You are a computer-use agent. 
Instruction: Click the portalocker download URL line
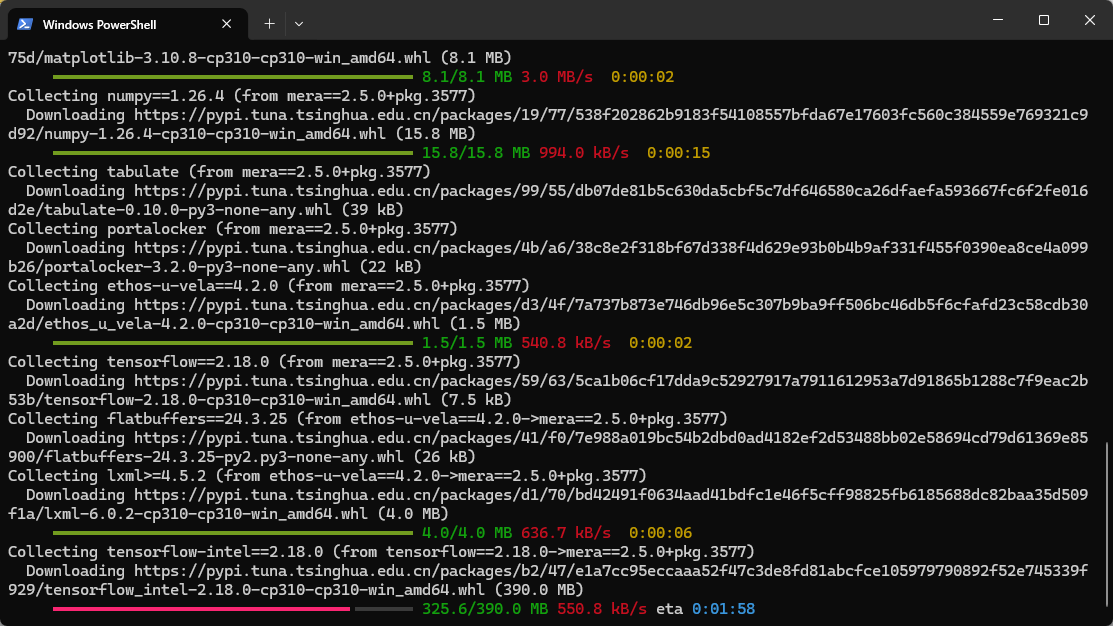point(556,248)
